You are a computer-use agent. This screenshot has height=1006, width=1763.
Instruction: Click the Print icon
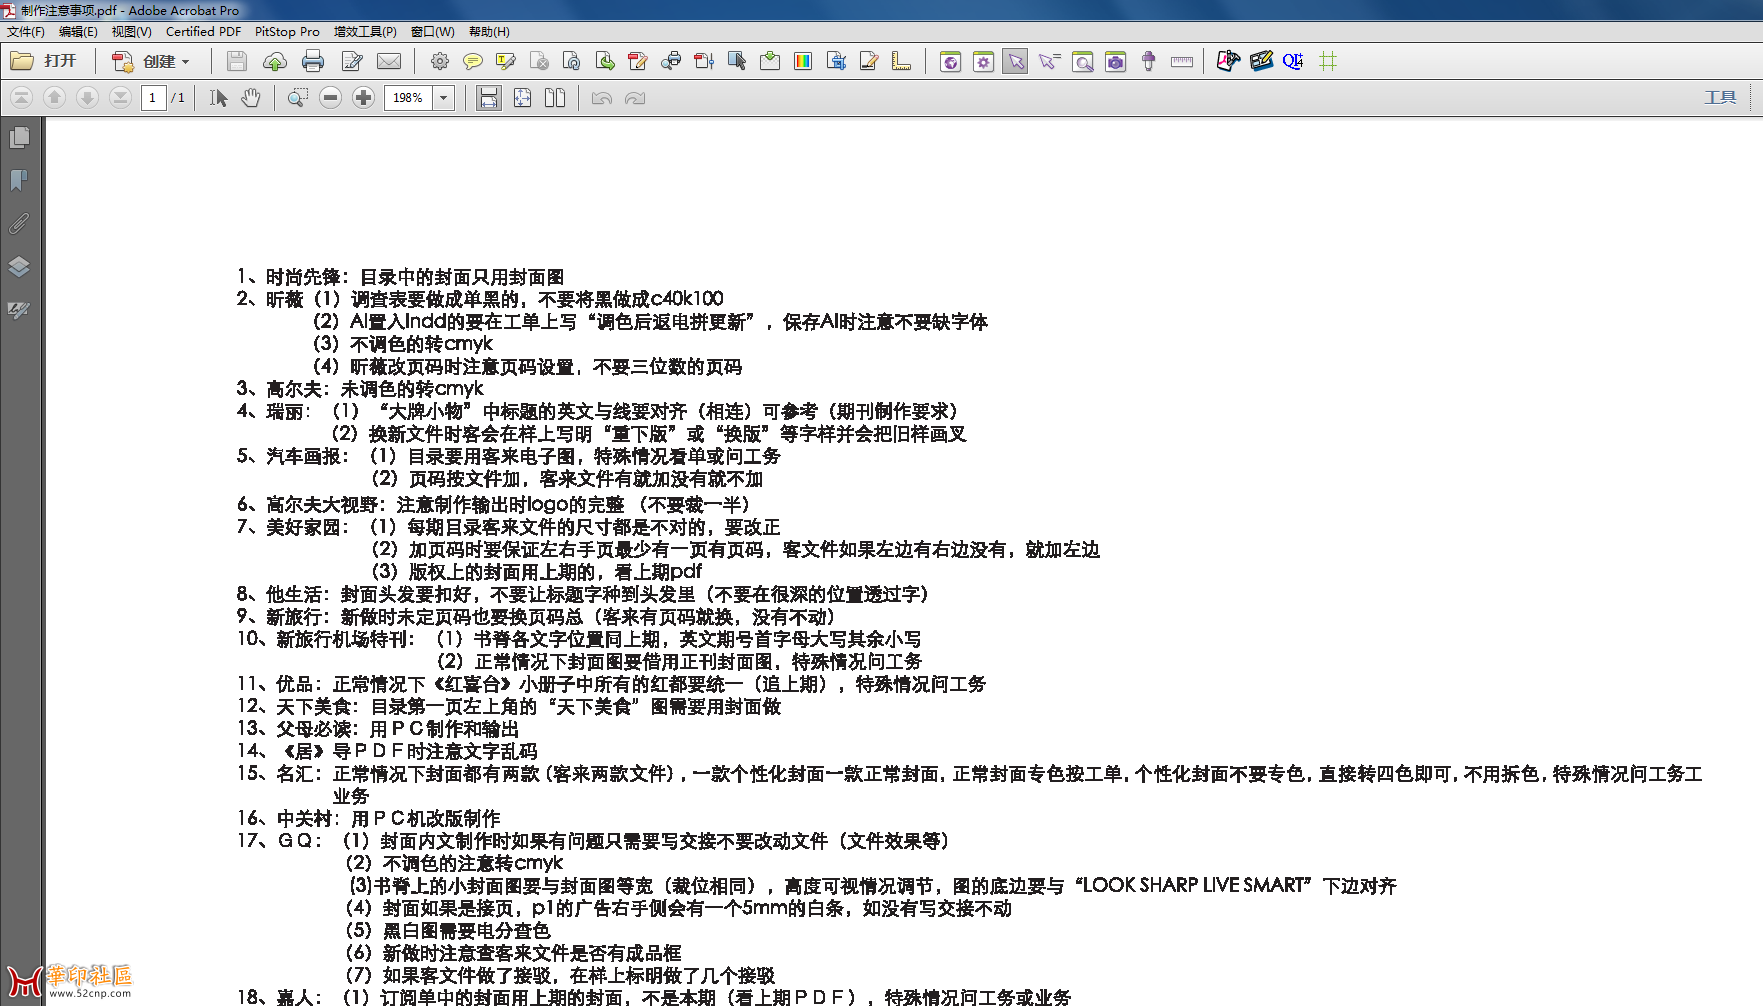pos(313,61)
